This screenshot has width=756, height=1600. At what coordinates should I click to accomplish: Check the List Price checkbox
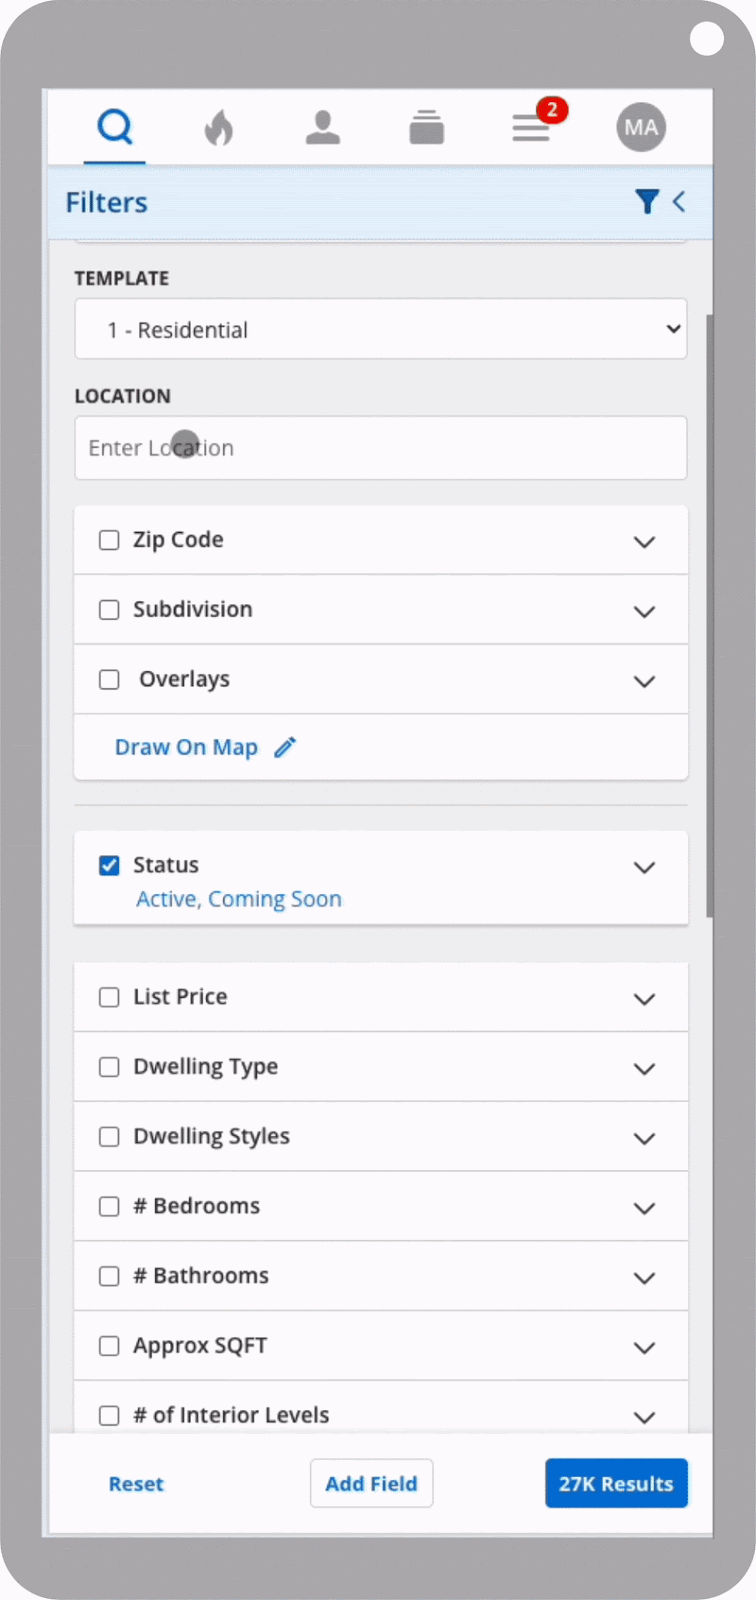[x=109, y=997]
